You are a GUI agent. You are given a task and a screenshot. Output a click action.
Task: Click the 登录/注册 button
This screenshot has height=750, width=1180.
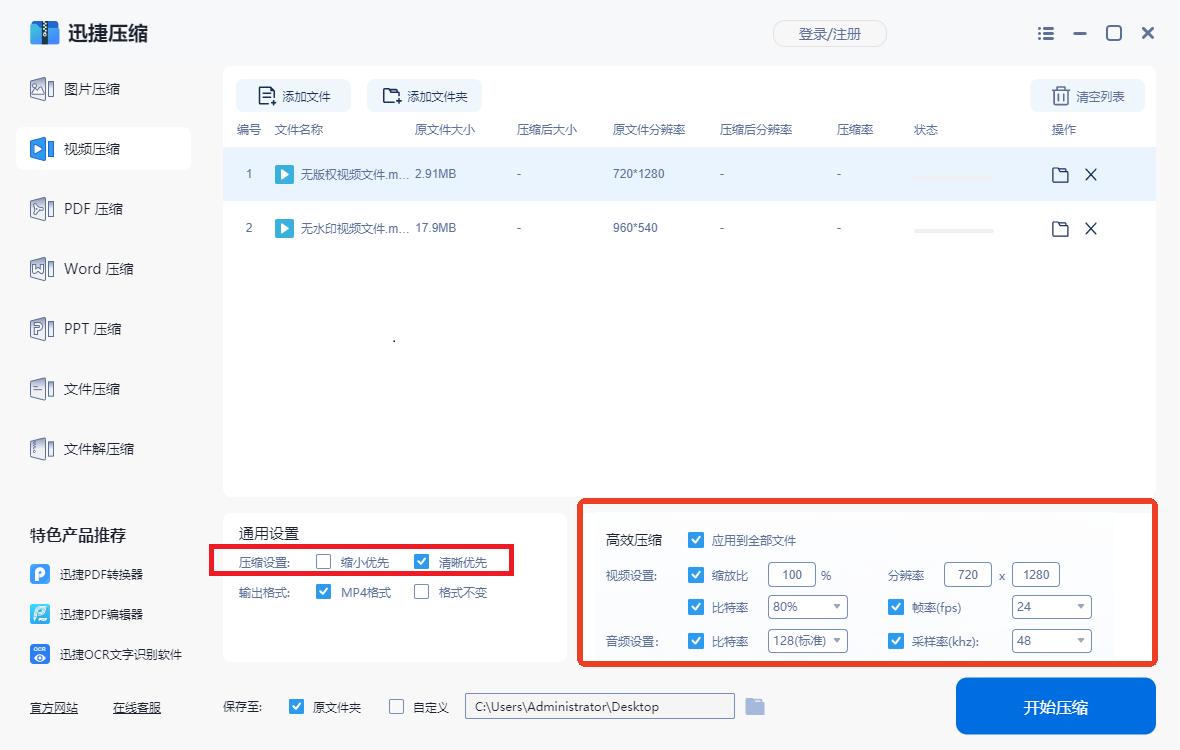[830, 33]
